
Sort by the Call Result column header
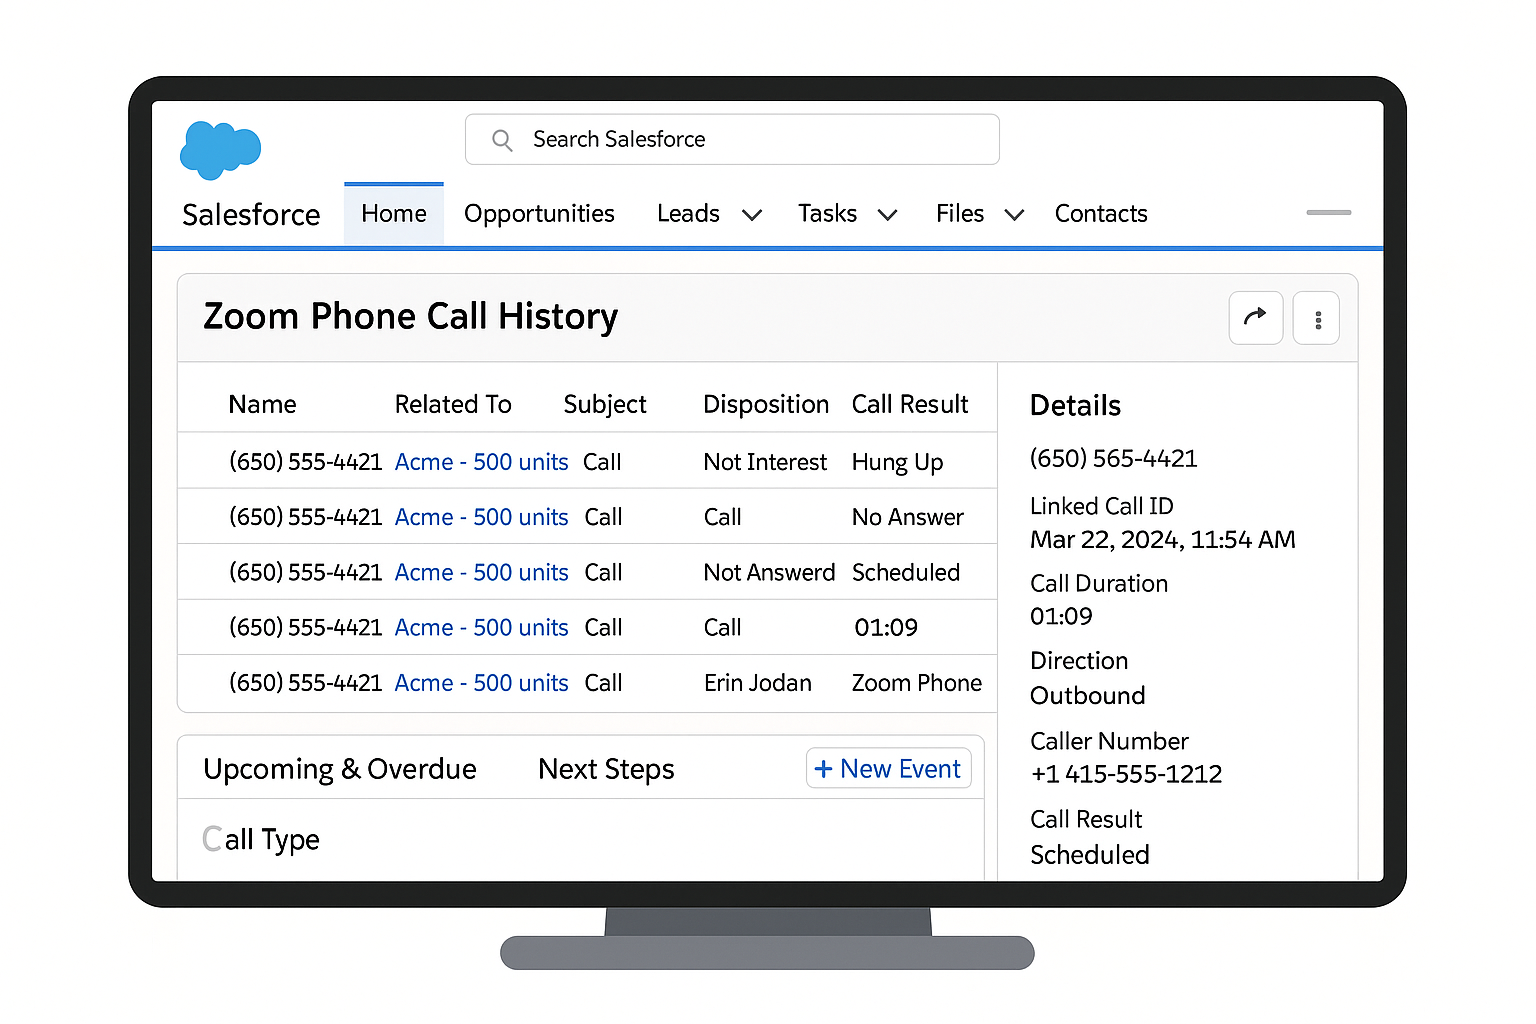[909, 404]
